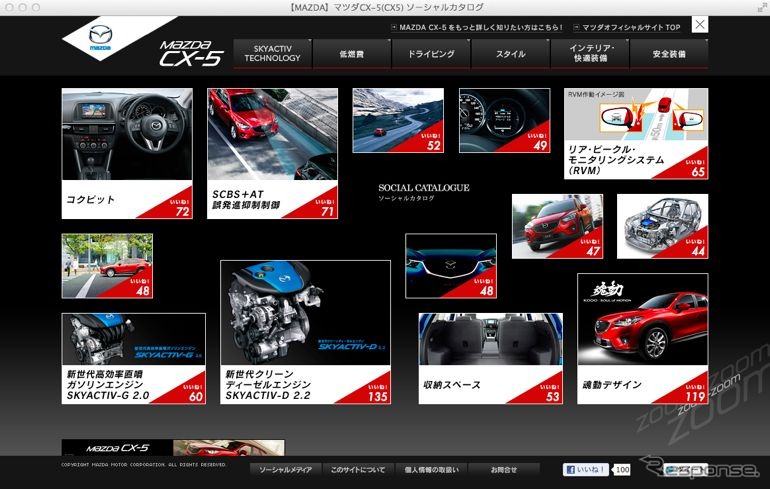770x489 pixels.
Task: Open the スタイル tab
Action: (510, 54)
